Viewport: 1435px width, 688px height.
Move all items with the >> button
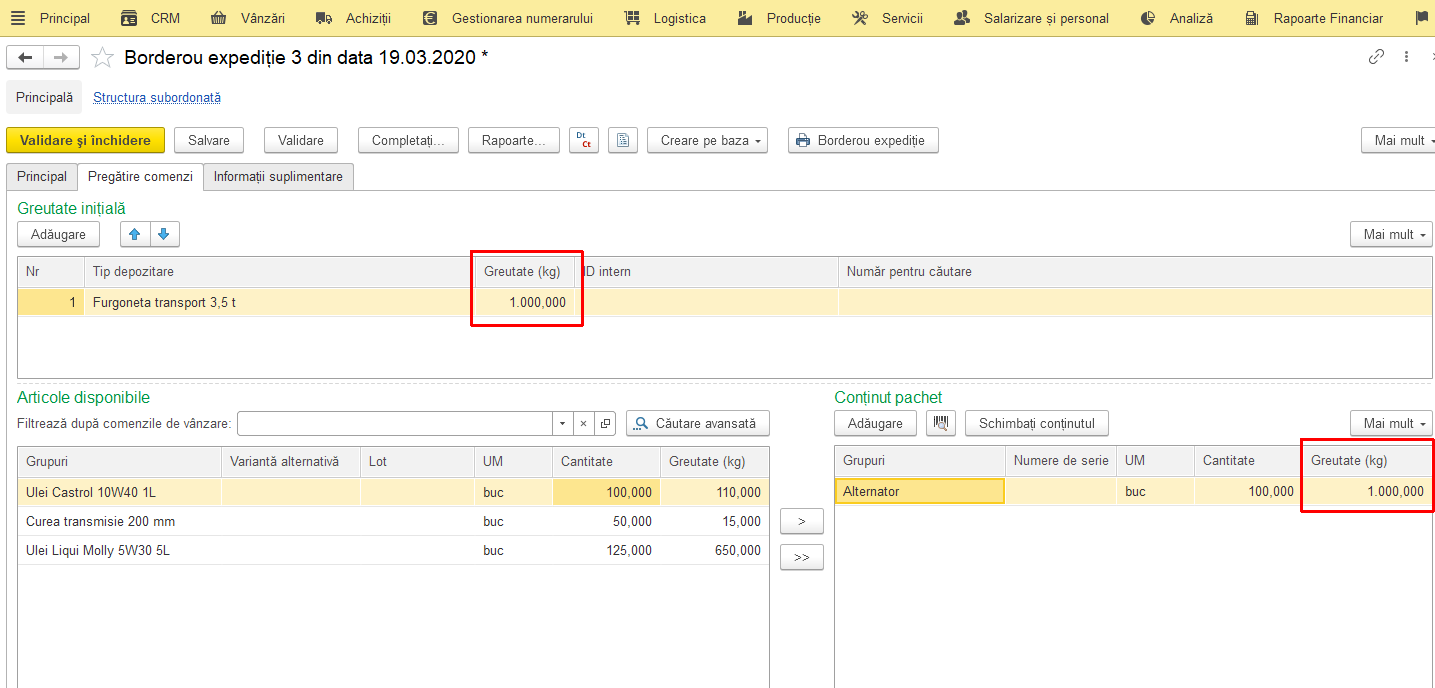pos(802,557)
